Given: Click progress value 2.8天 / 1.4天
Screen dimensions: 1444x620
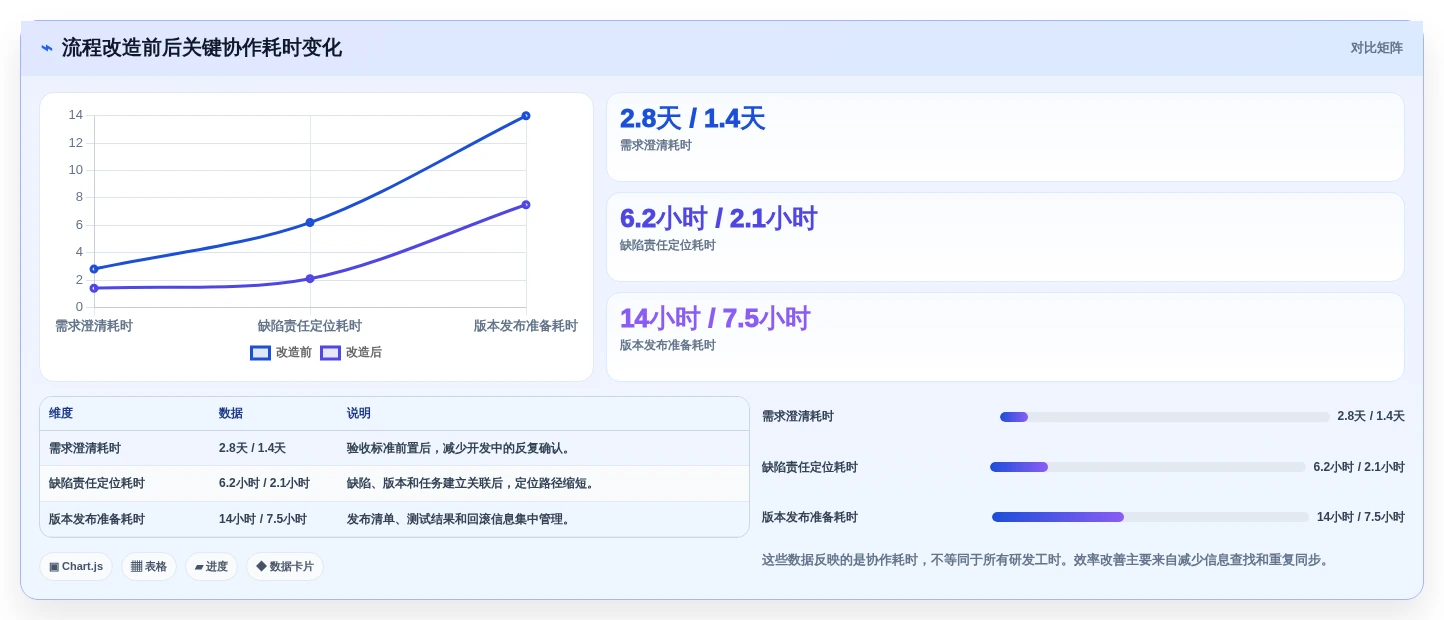Looking at the screenshot, I should click(1371, 417).
